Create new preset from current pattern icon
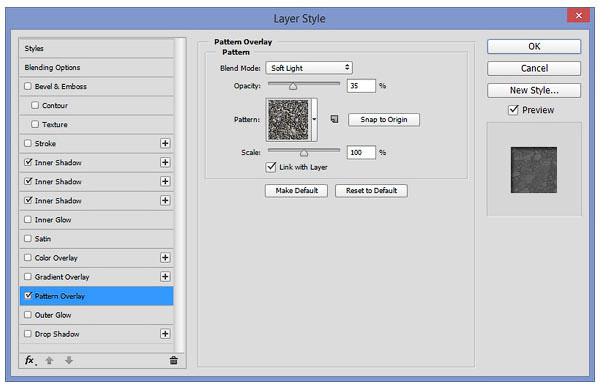The width and height of the screenshot is (600, 388). 334,119
